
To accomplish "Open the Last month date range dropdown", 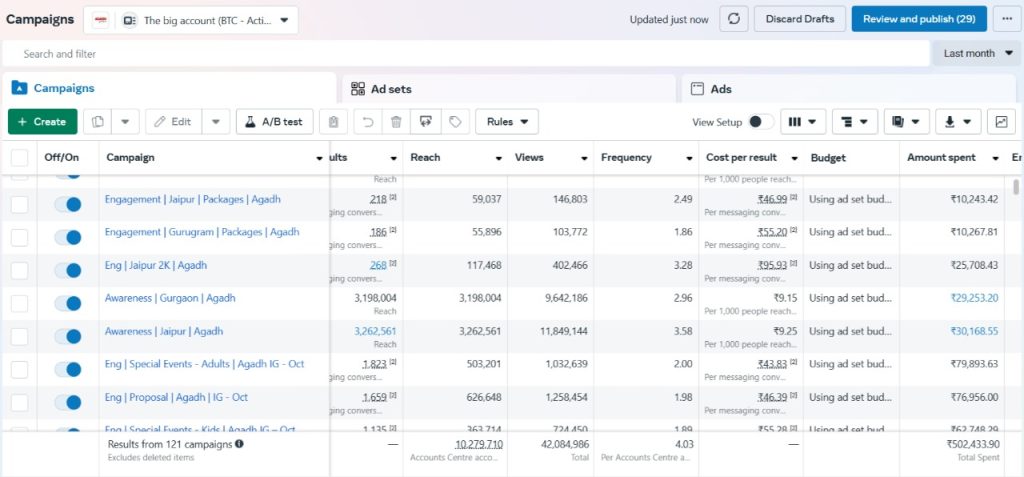I will [x=978, y=54].
